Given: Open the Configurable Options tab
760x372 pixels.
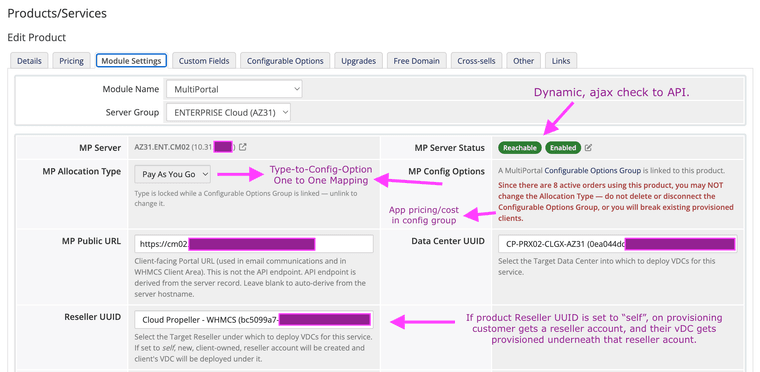Looking at the screenshot, I should pyautogui.click(x=285, y=61).
